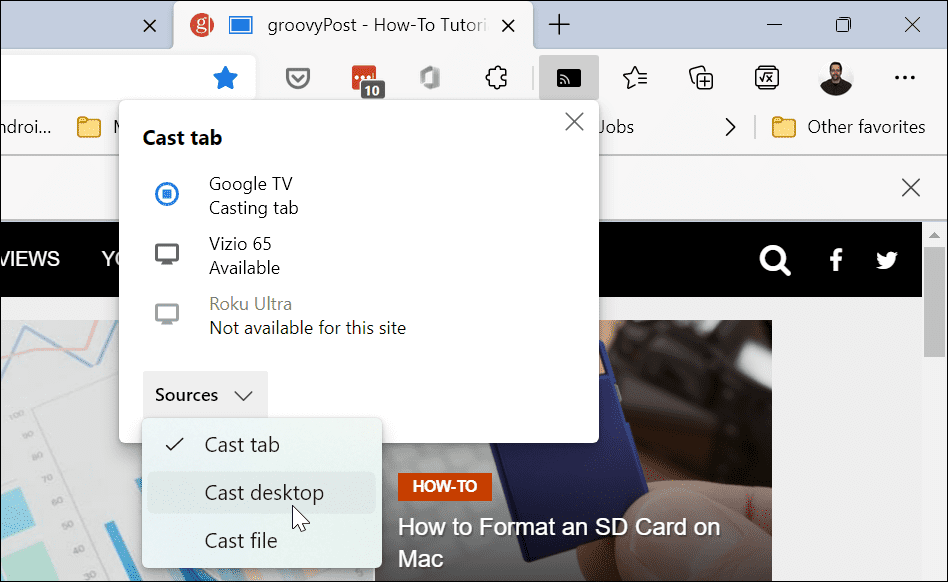The height and width of the screenshot is (582, 948).
Task: Click the Cast icon in the toolbar
Action: (568, 78)
